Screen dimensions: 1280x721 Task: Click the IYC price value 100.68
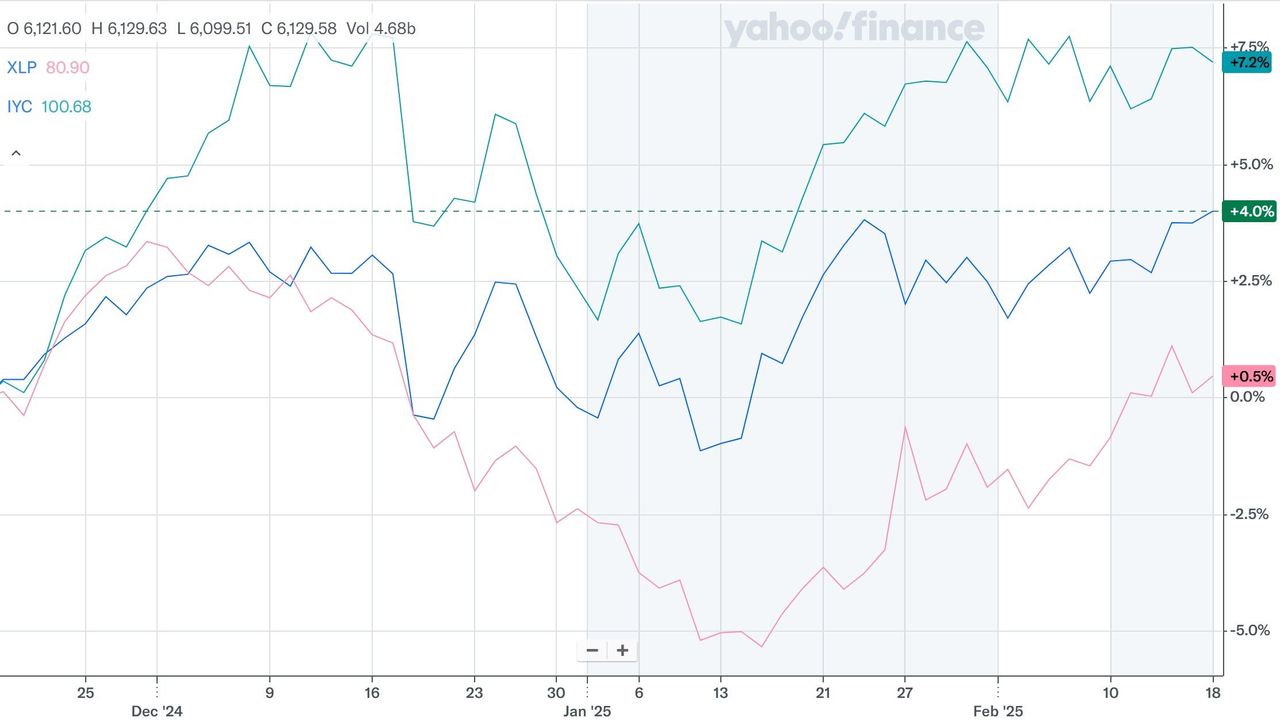66,106
